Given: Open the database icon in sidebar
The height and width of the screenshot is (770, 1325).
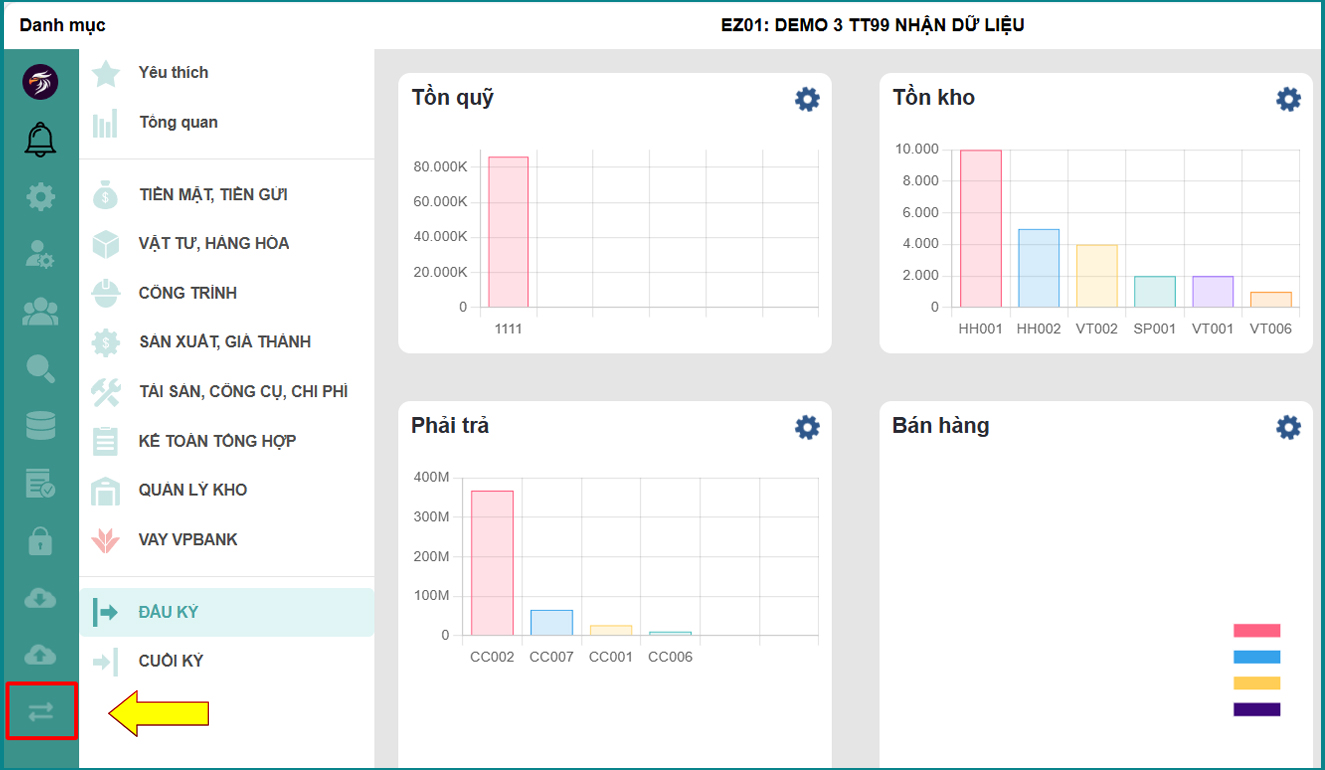Looking at the screenshot, I should pos(40,425).
